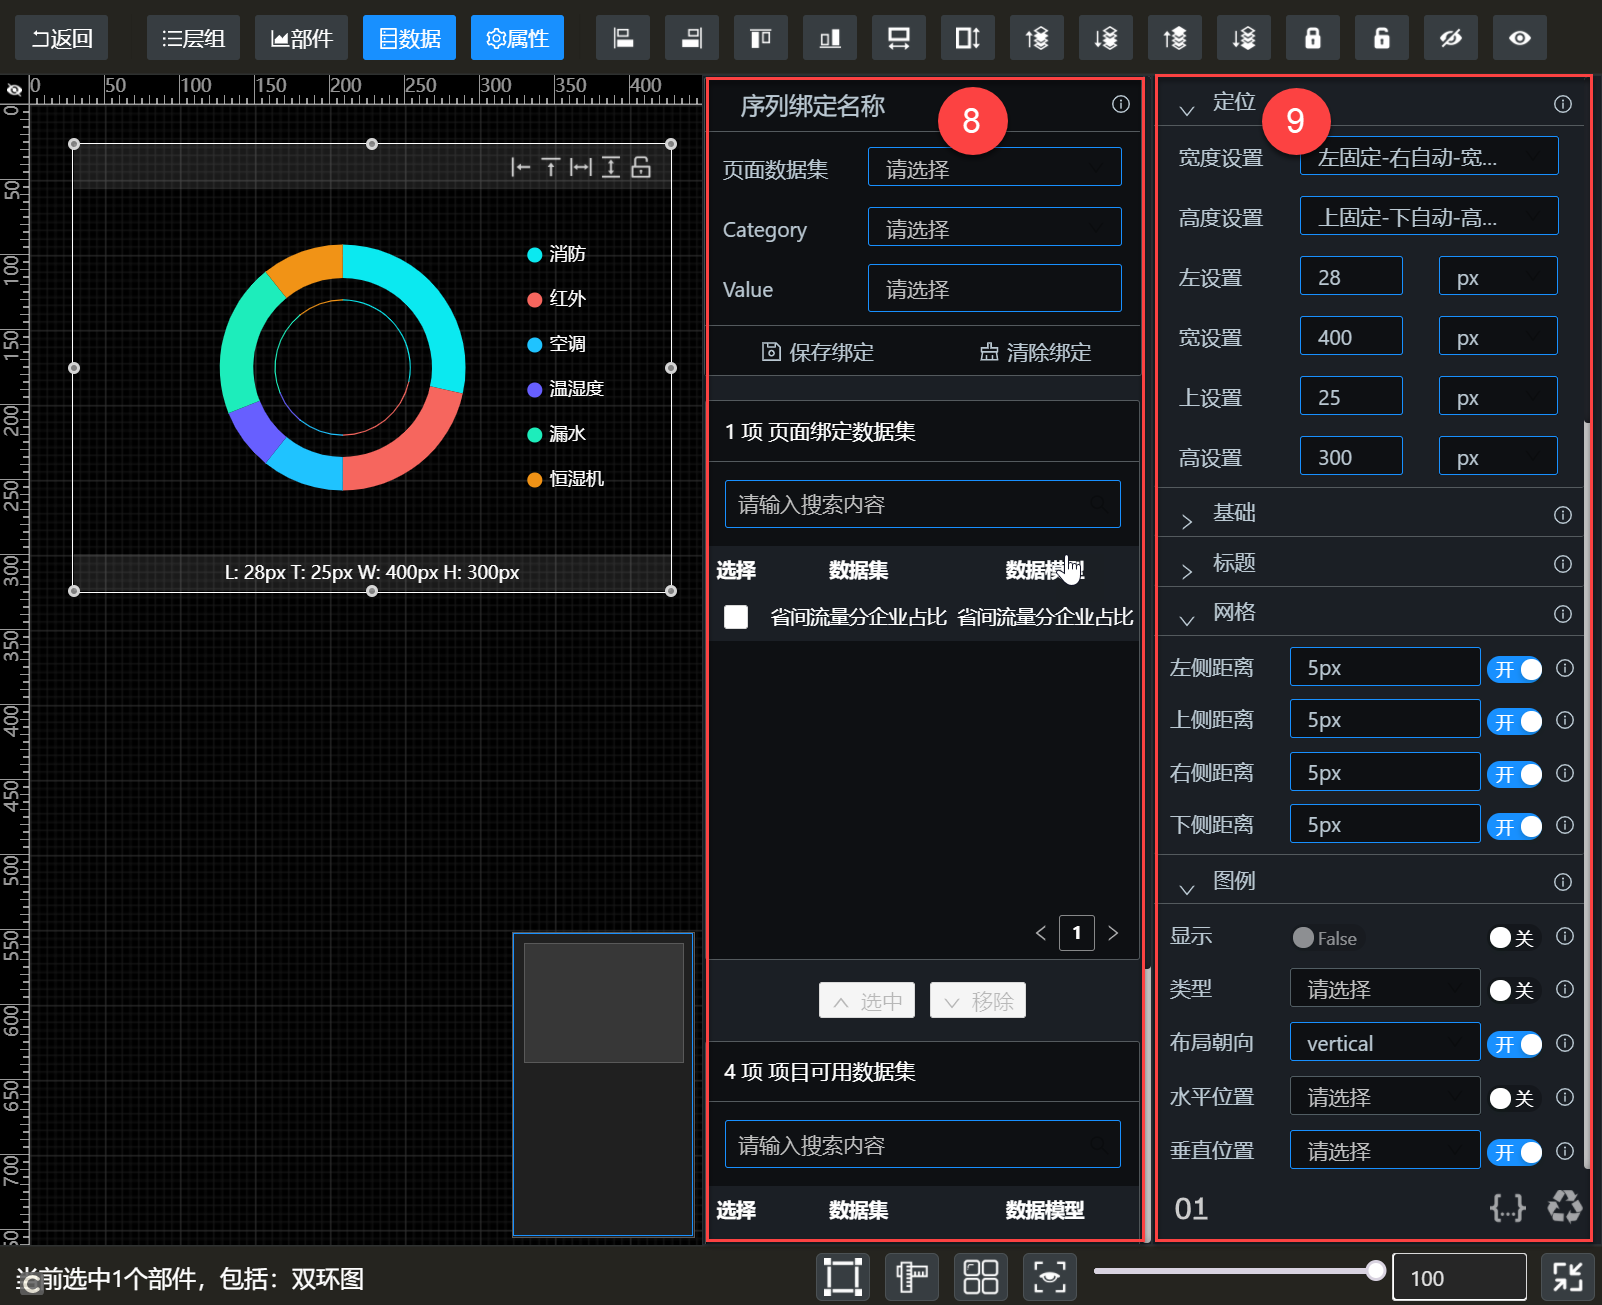
Task: Click the unlock icon on chart component
Action: (641, 167)
